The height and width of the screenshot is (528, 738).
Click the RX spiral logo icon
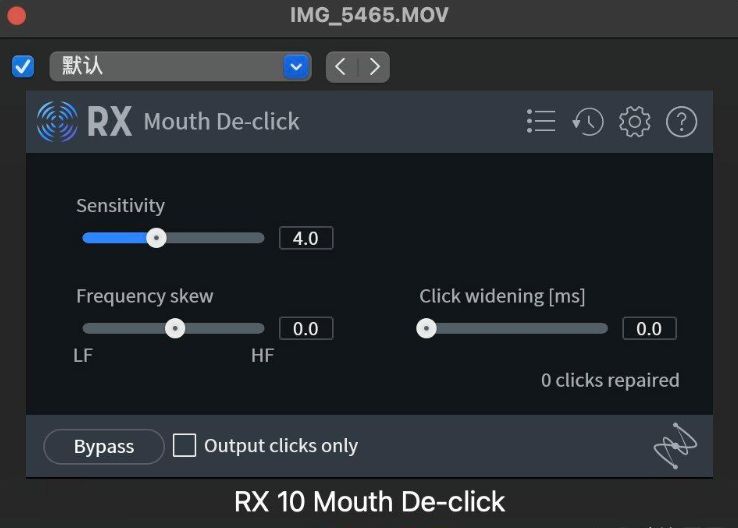tap(57, 122)
